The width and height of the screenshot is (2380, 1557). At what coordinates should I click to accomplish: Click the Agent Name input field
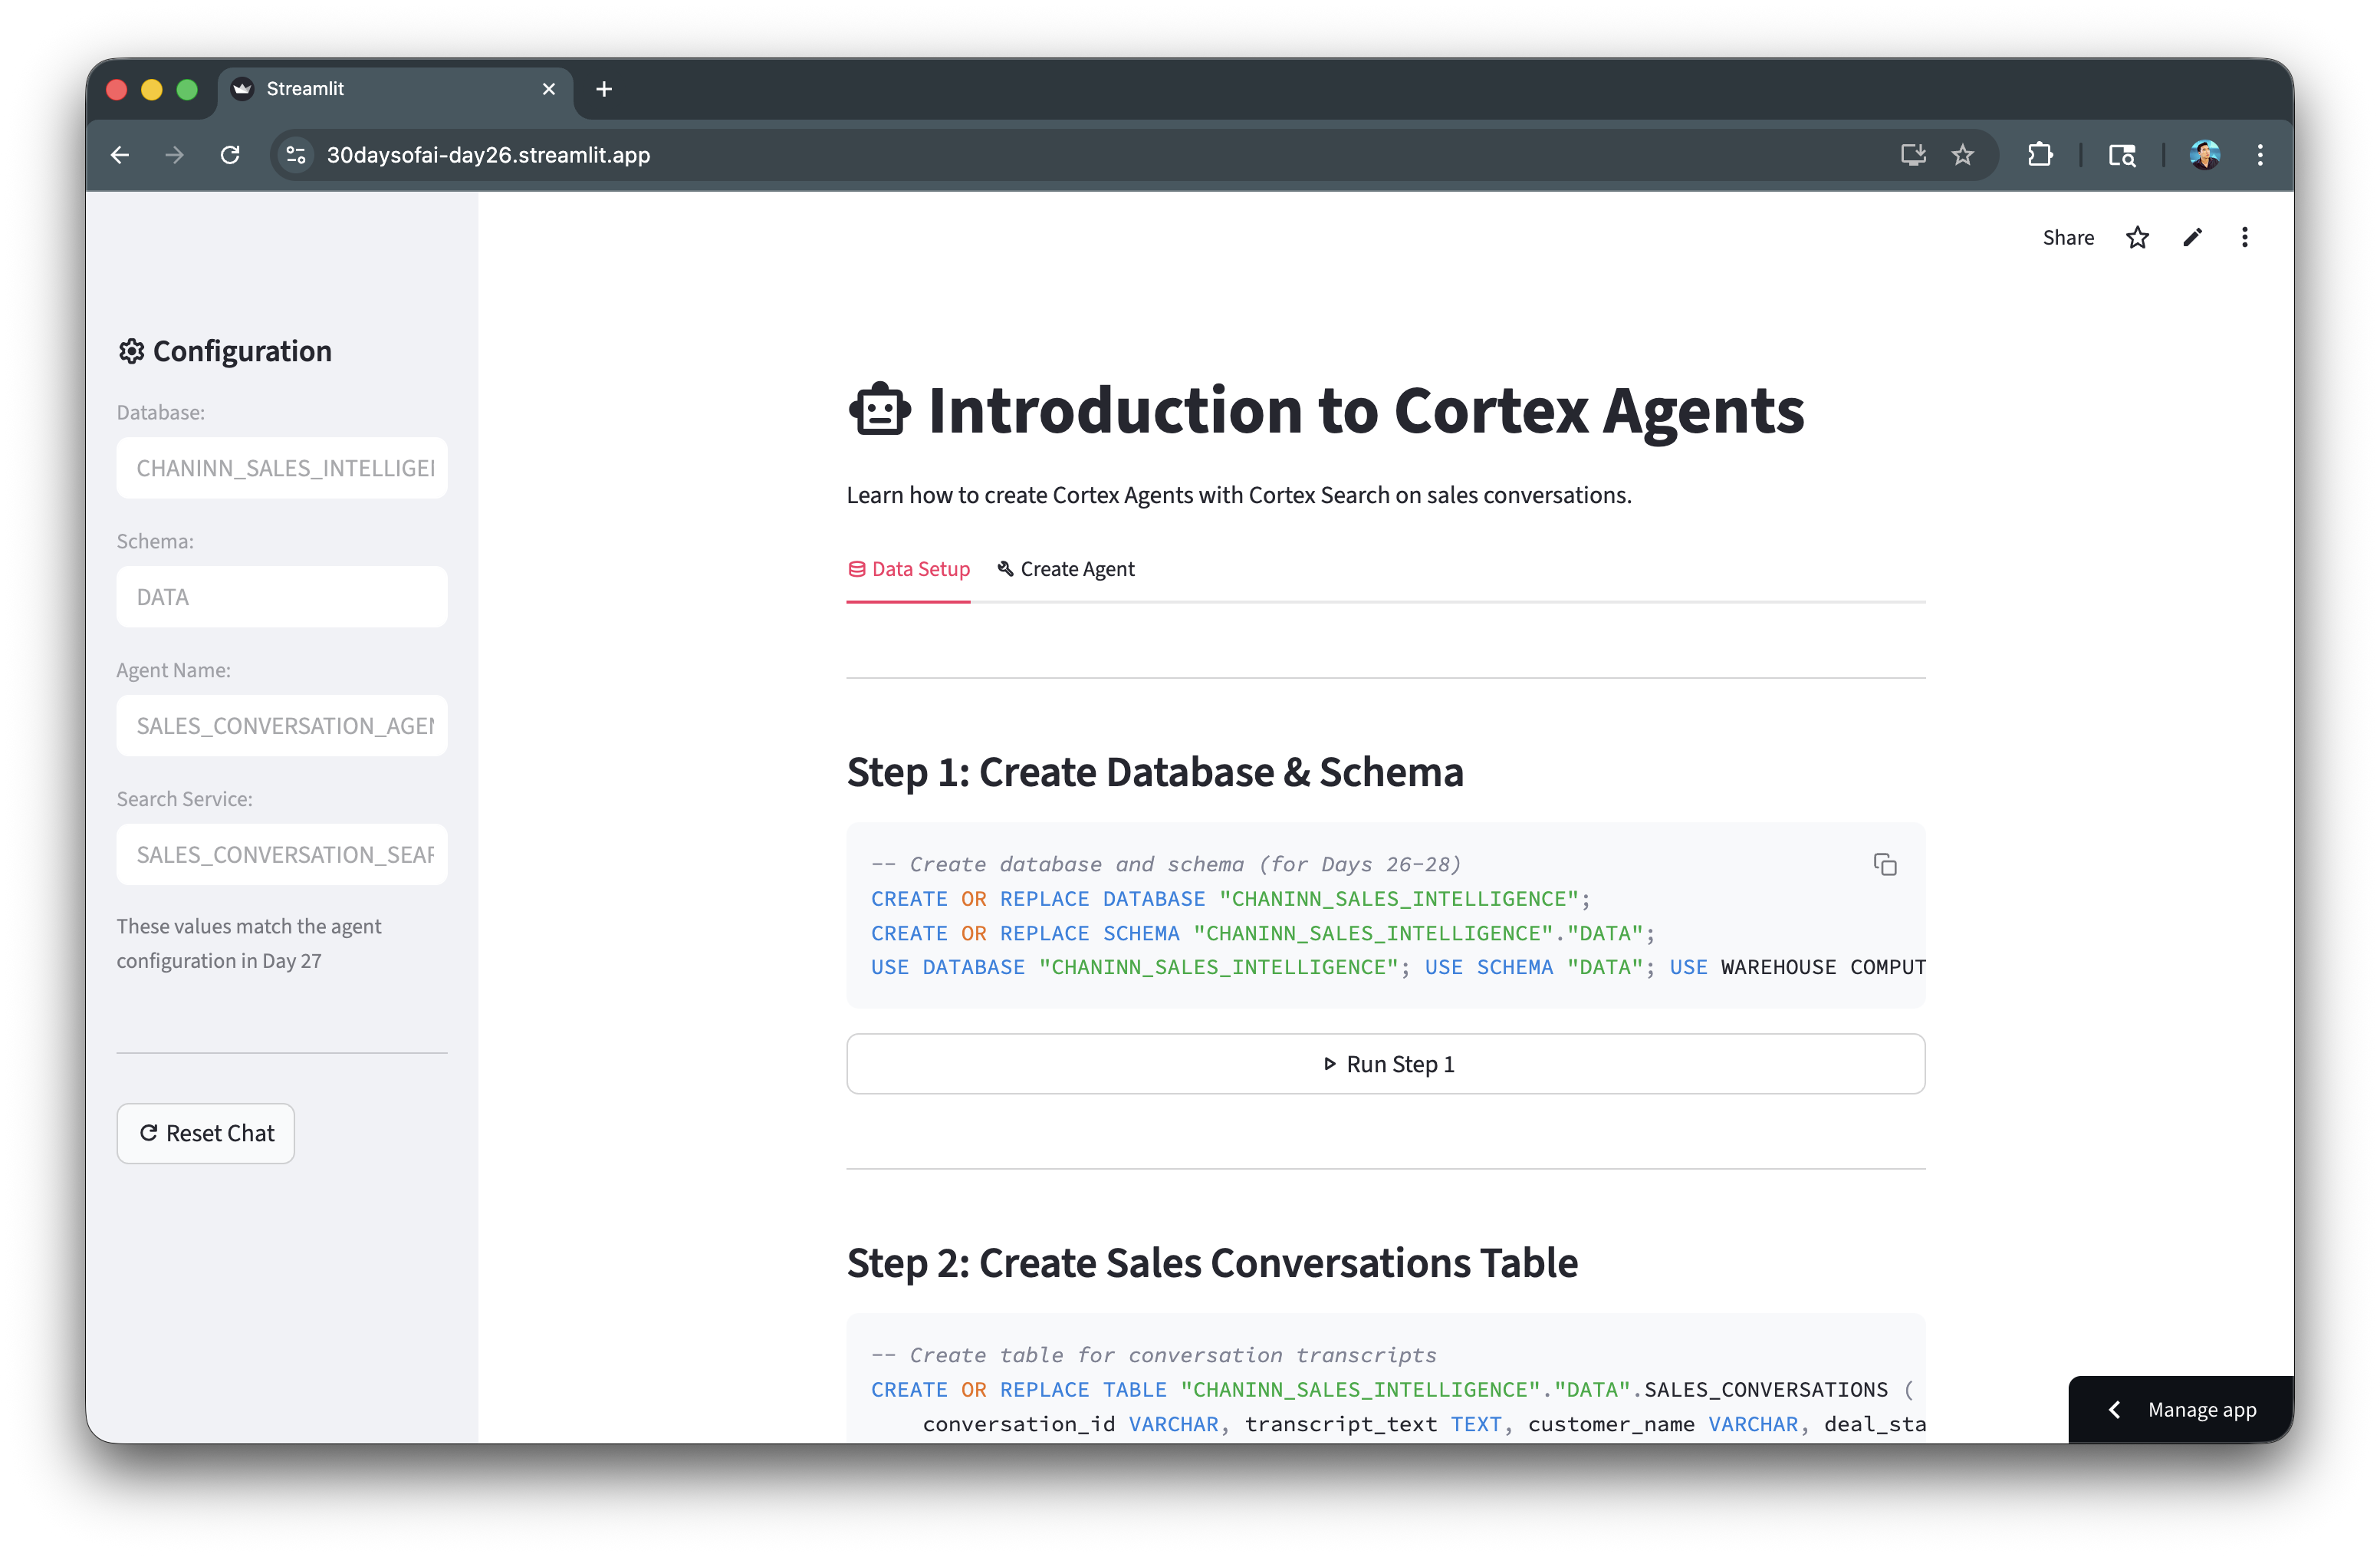[282, 725]
